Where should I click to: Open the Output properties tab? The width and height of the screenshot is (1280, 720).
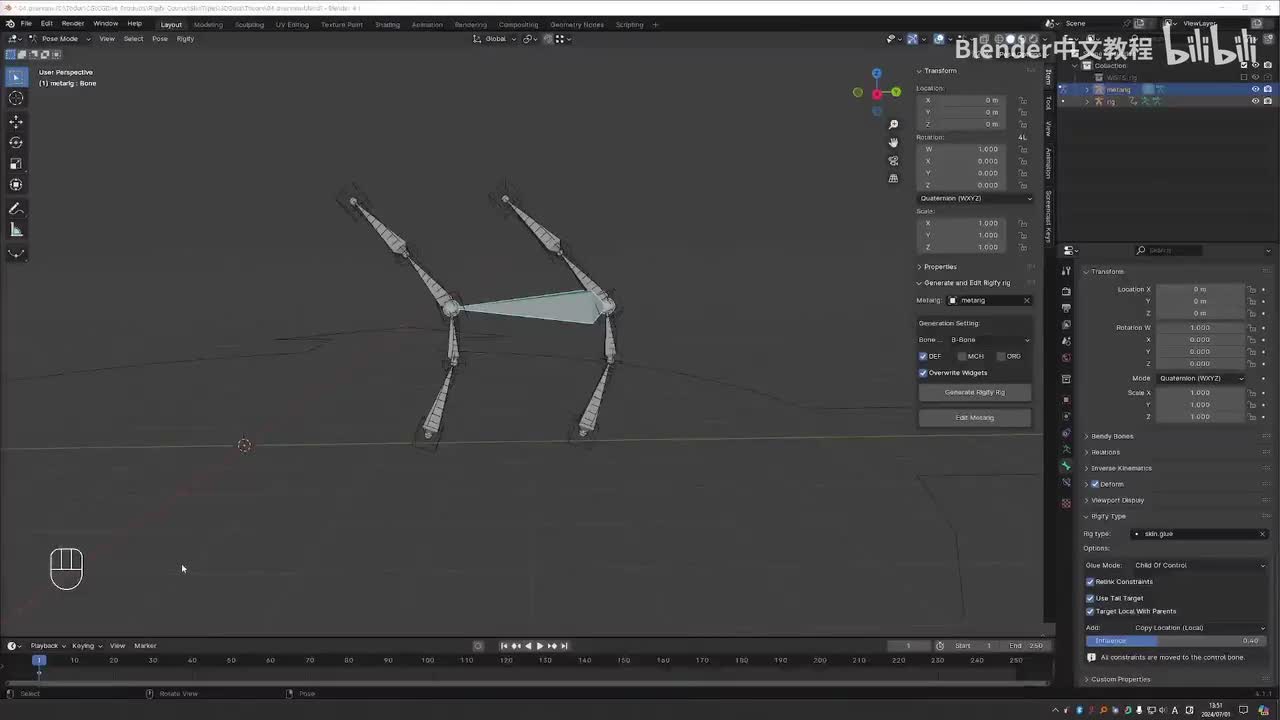pos(1066,308)
